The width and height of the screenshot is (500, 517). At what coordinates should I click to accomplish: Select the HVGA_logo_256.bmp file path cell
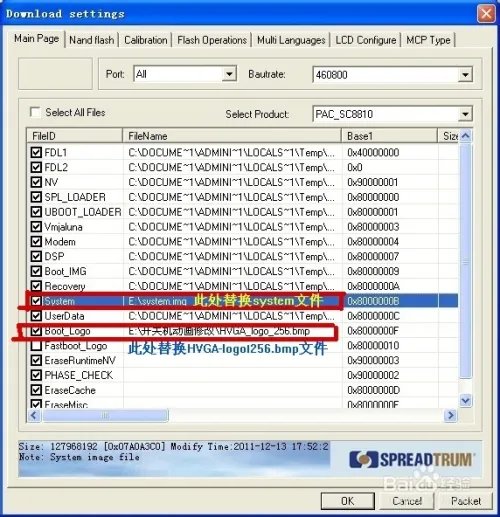pos(232,331)
